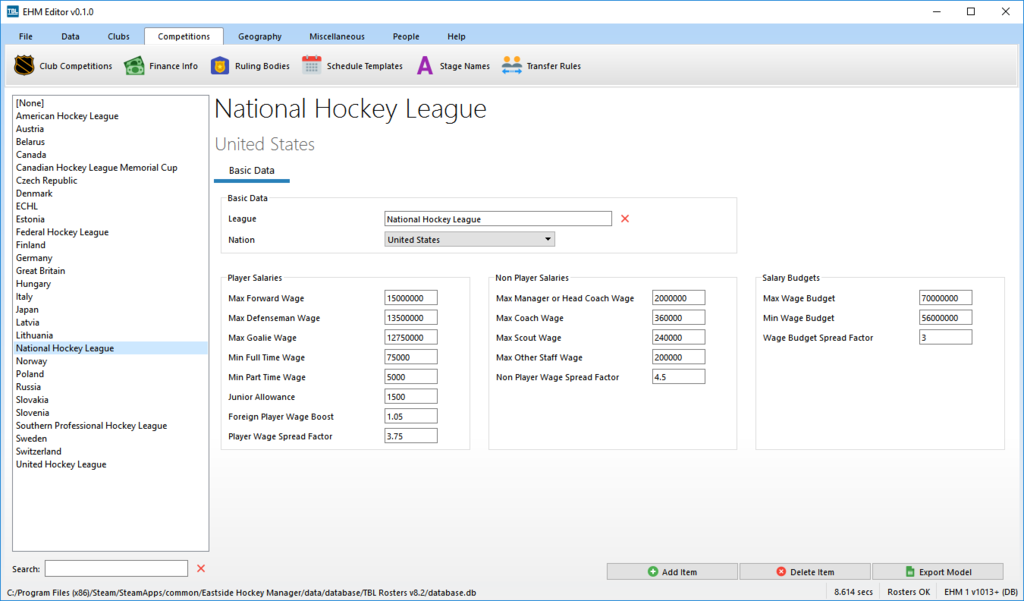Select Great Britain in the list

point(110,270)
